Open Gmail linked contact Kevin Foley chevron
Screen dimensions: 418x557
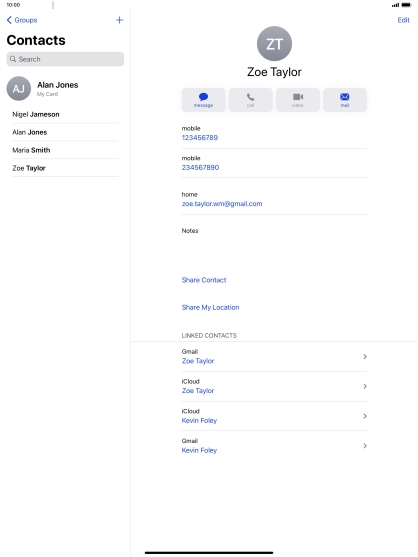(365, 446)
